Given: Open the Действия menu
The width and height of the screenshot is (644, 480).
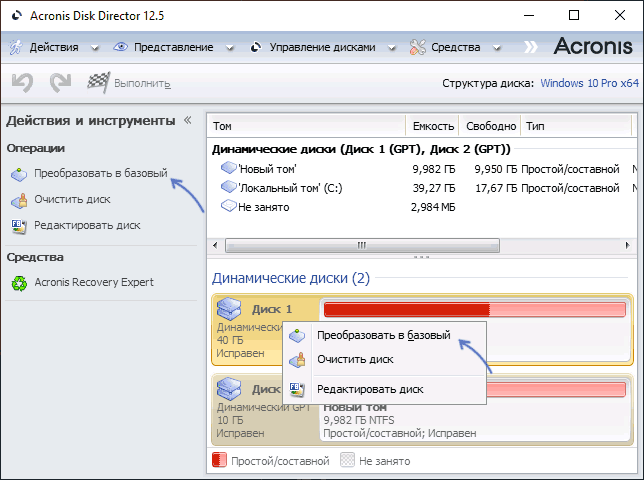Looking at the screenshot, I should click(x=54, y=48).
